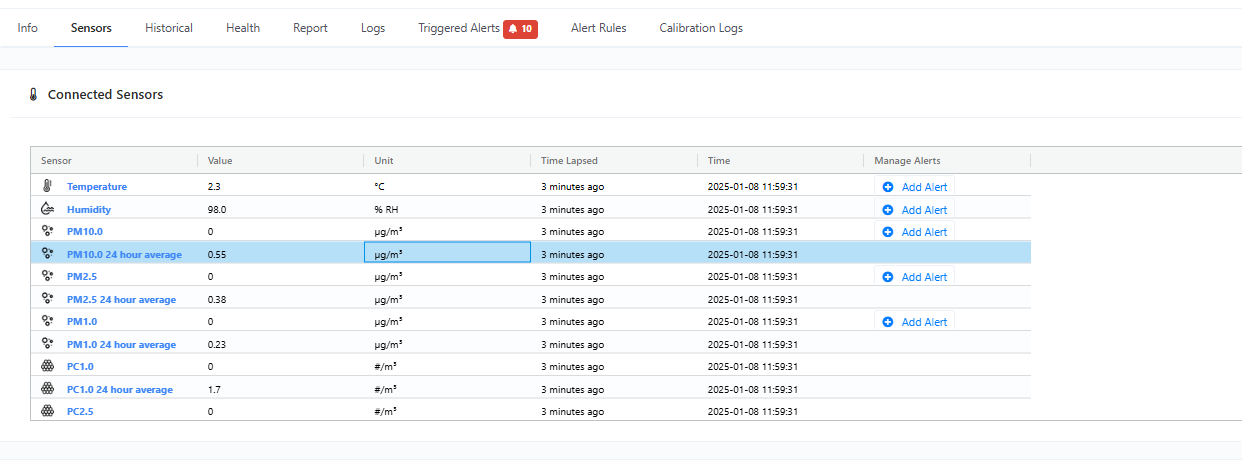Click the red alert bell badge showing 10
The width and height of the screenshot is (1242, 467).
pos(520,29)
